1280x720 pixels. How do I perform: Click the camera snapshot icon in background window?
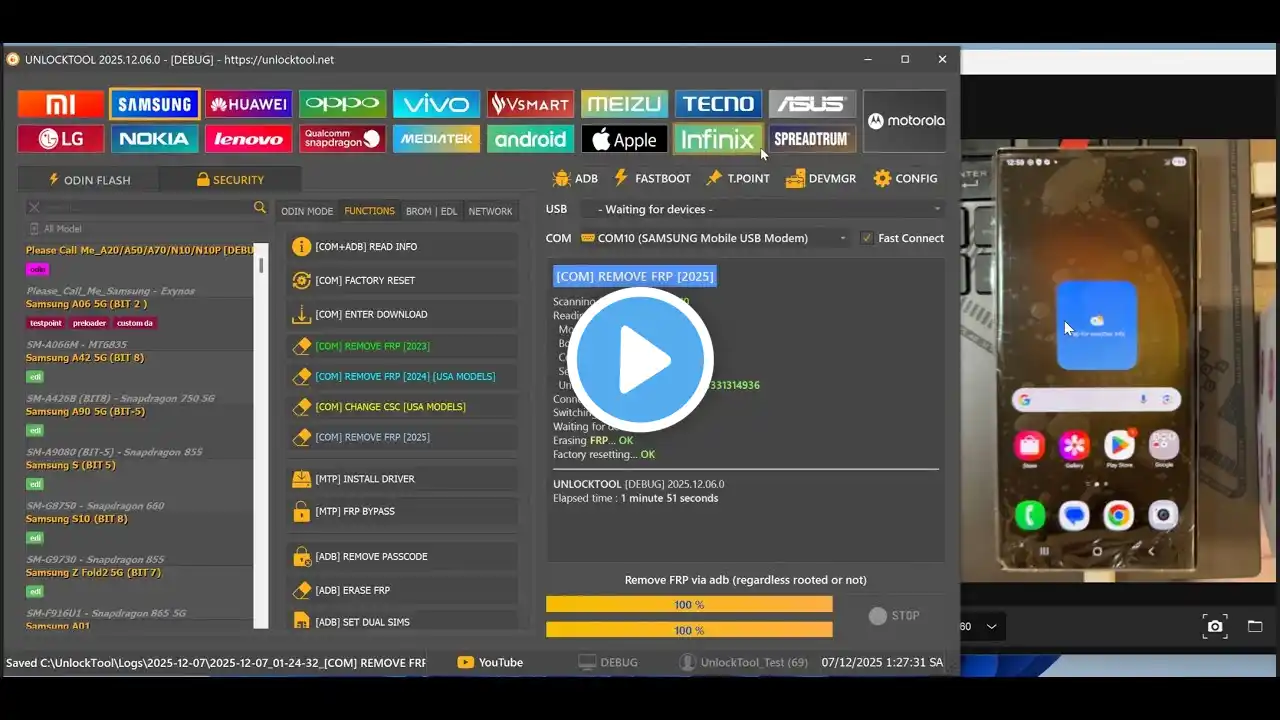tap(1215, 627)
